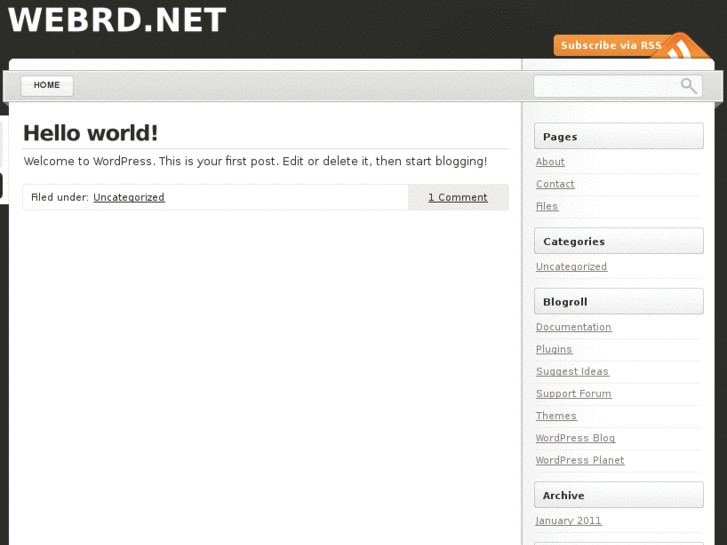Open the Suggest Ideas link
The height and width of the screenshot is (545, 727).
pyautogui.click(x=573, y=372)
